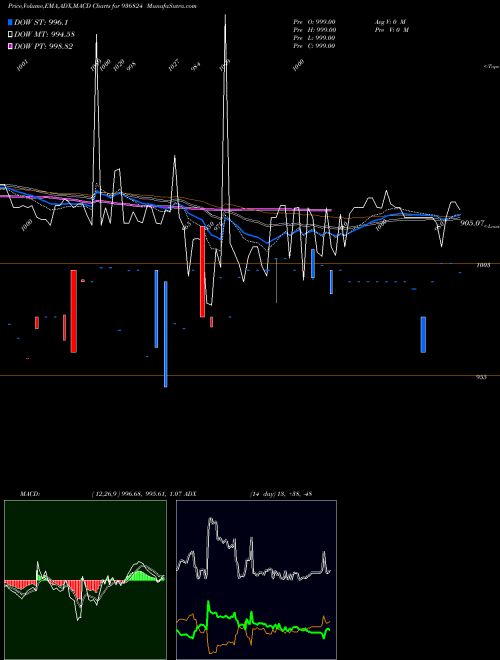The width and height of the screenshot is (500, 660).
Task: Click the 'MACD:' indicator label
Action: click(30, 494)
